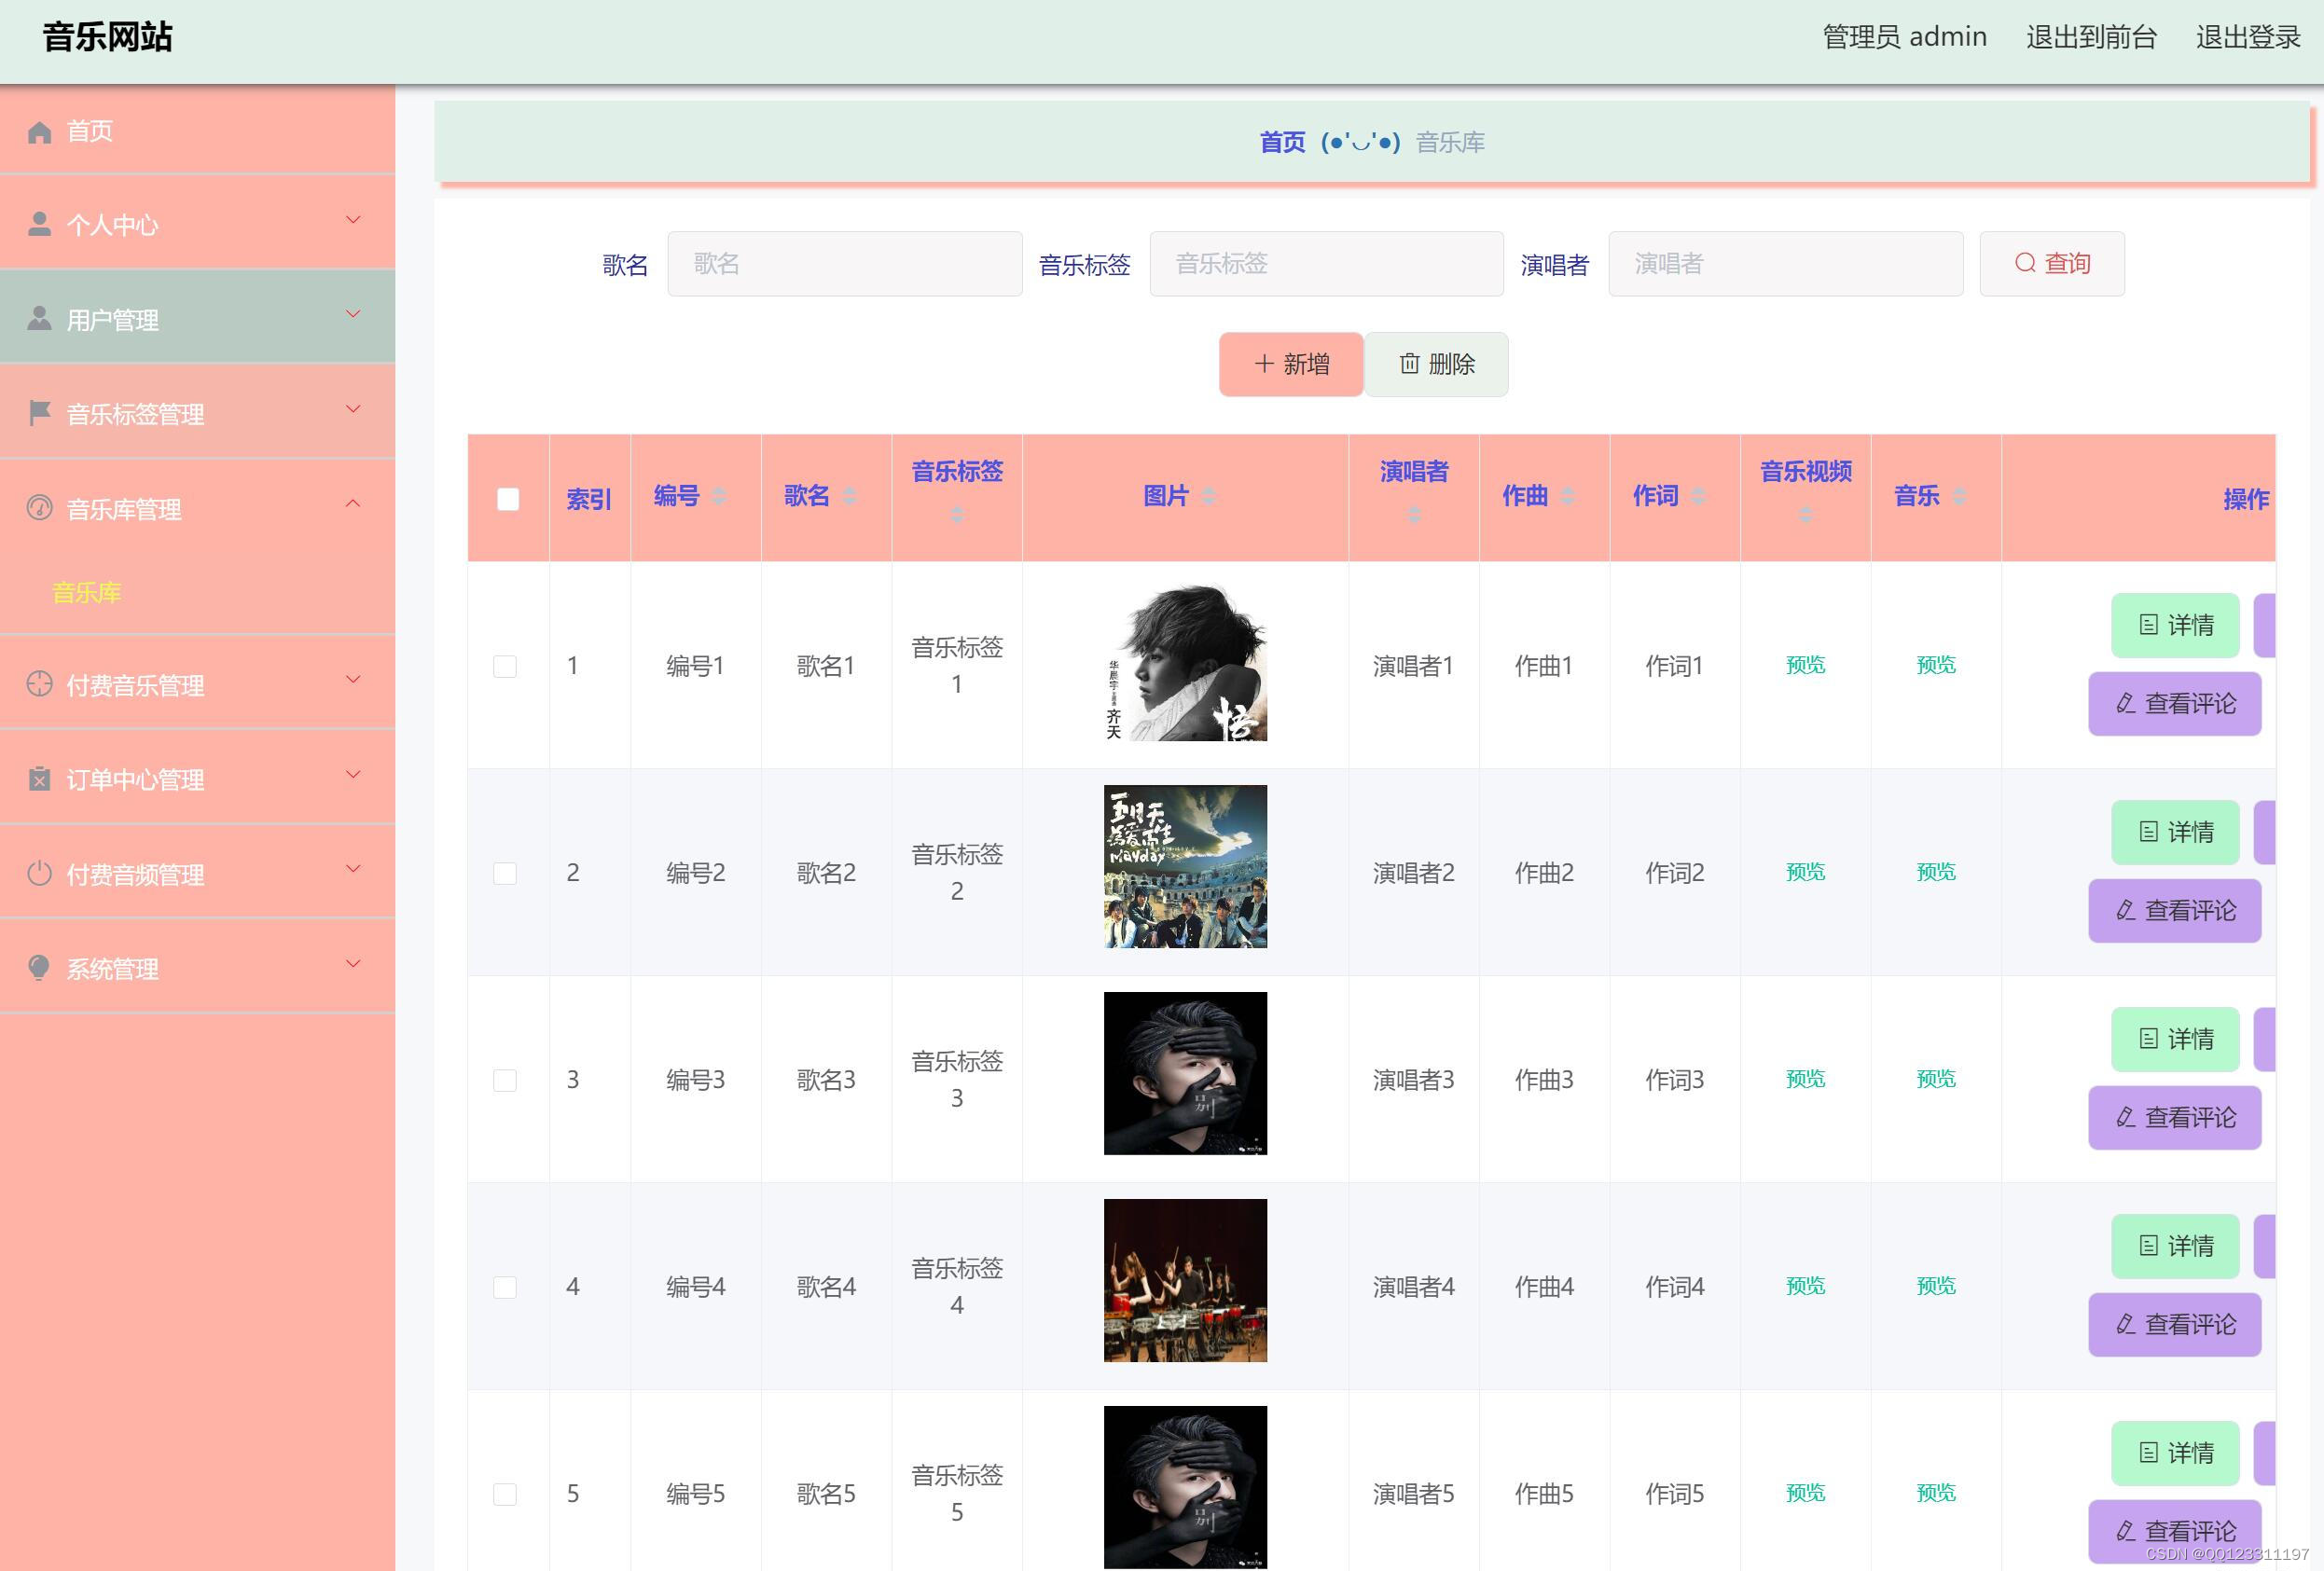Click 退出到前台 in top navigation
2324x1571 pixels.
coord(2091,37)
